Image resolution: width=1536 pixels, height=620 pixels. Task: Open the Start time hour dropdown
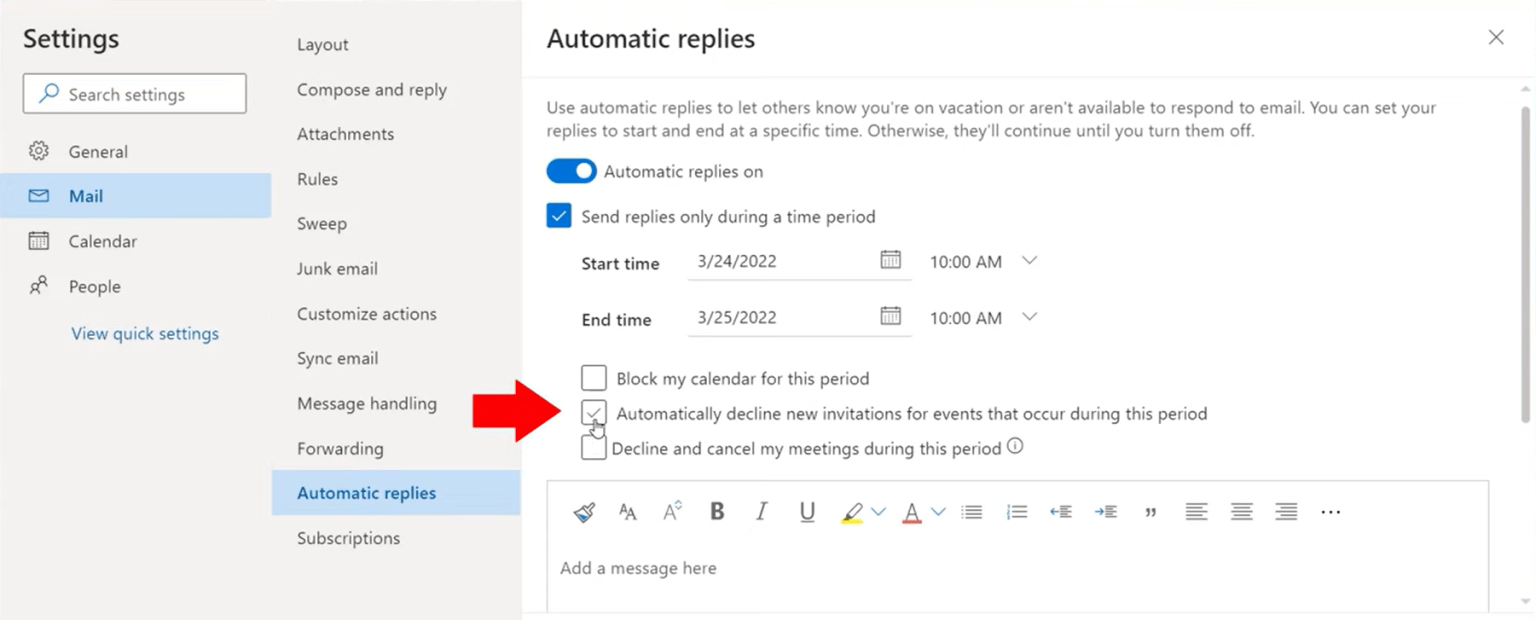point(1029,261)
